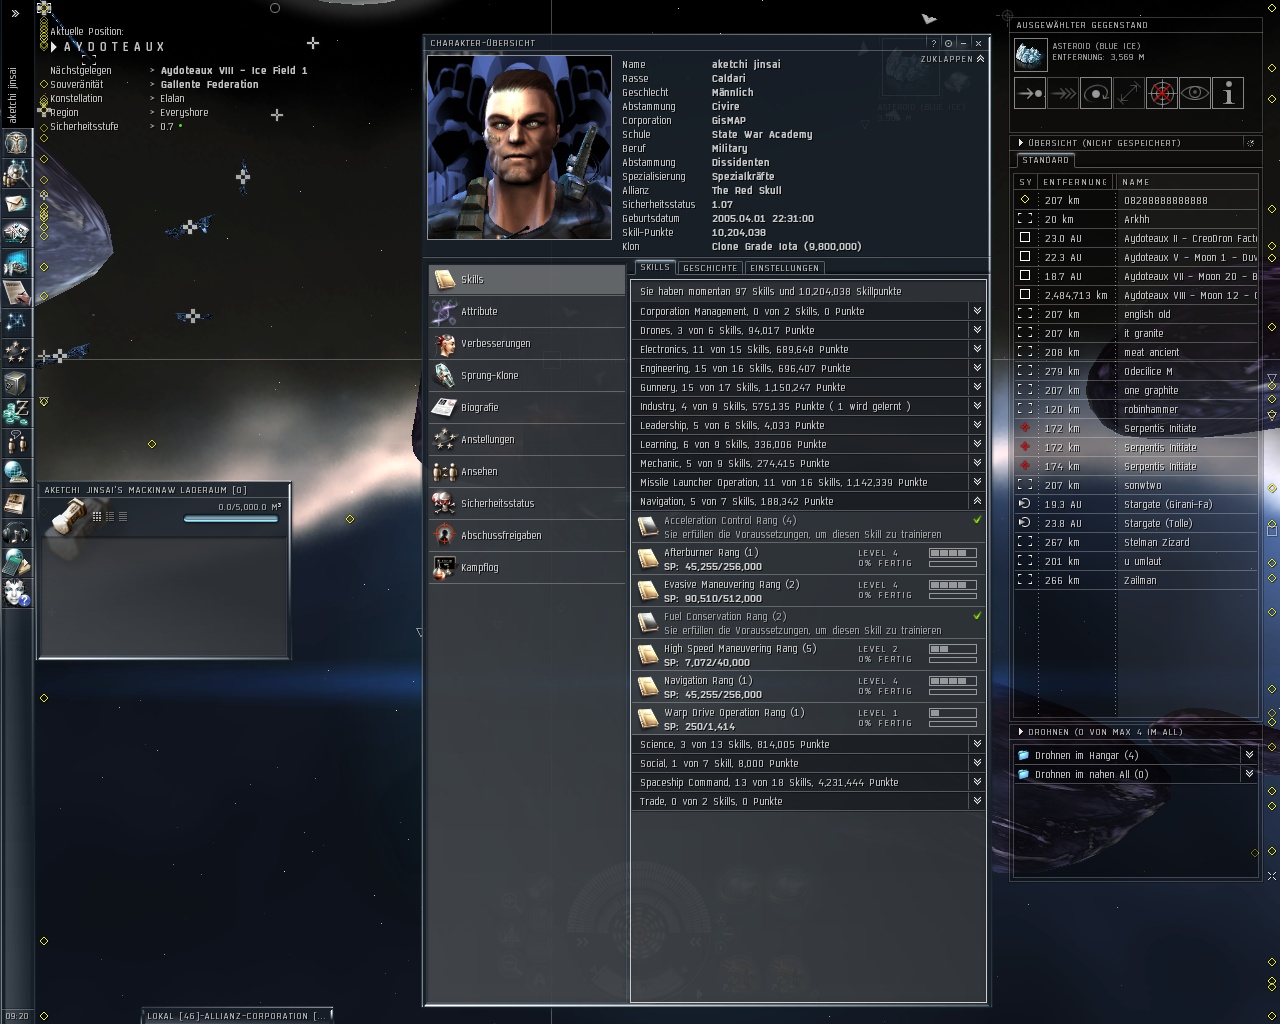Expand the Missile Launcher Operation skill group
The image size is (1280, 1024).
tap(977, 482)
